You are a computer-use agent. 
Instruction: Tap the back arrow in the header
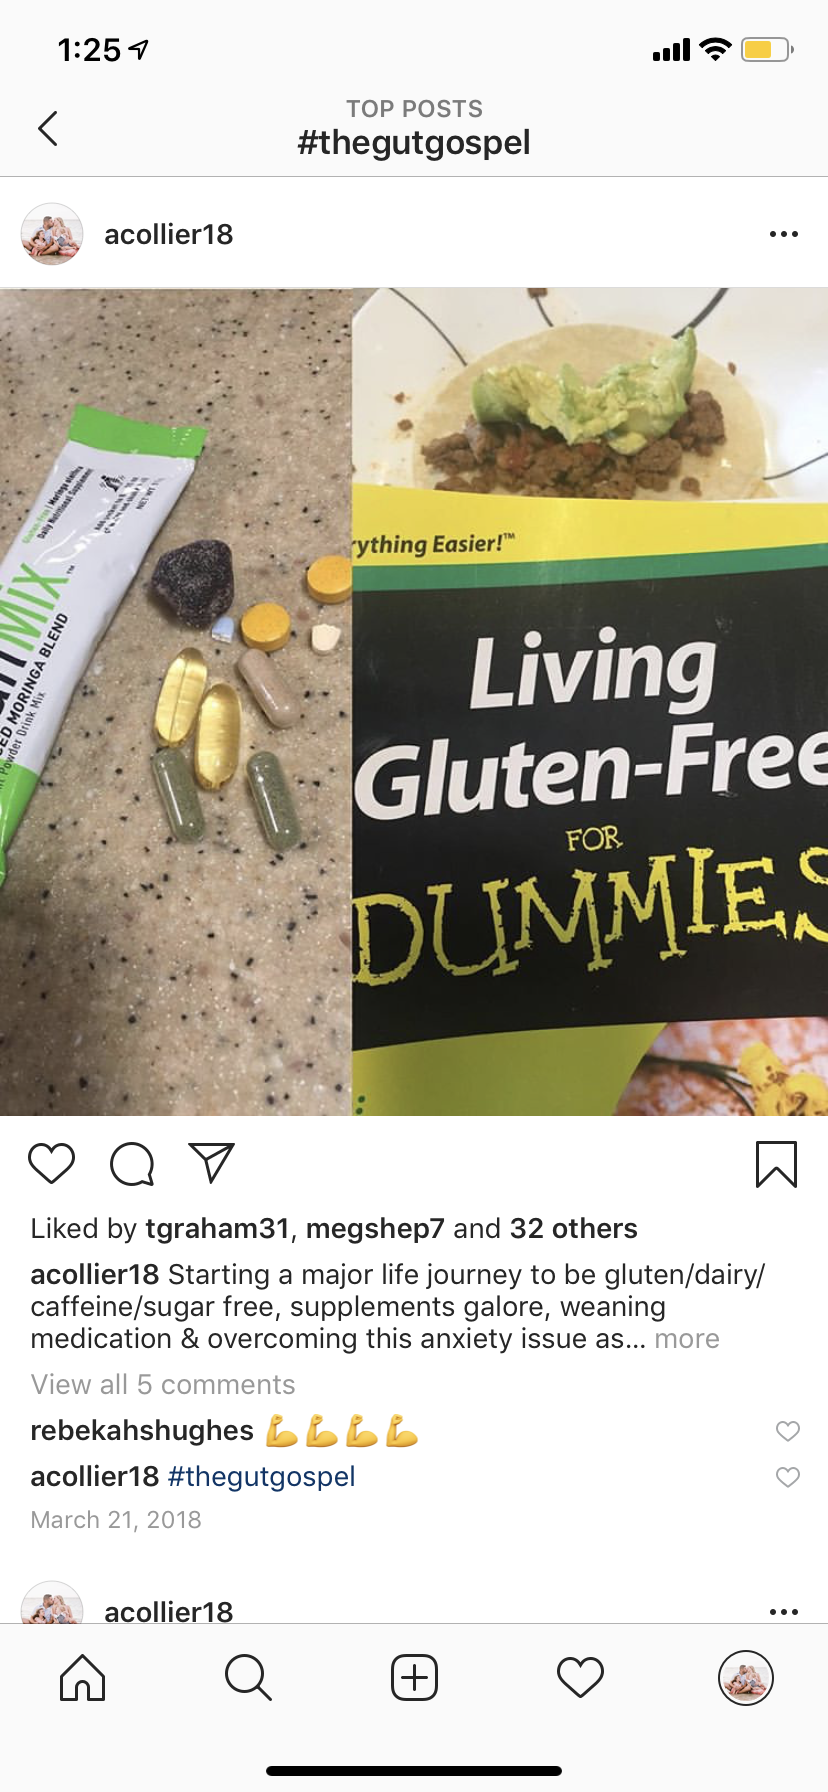pos(47,128)
